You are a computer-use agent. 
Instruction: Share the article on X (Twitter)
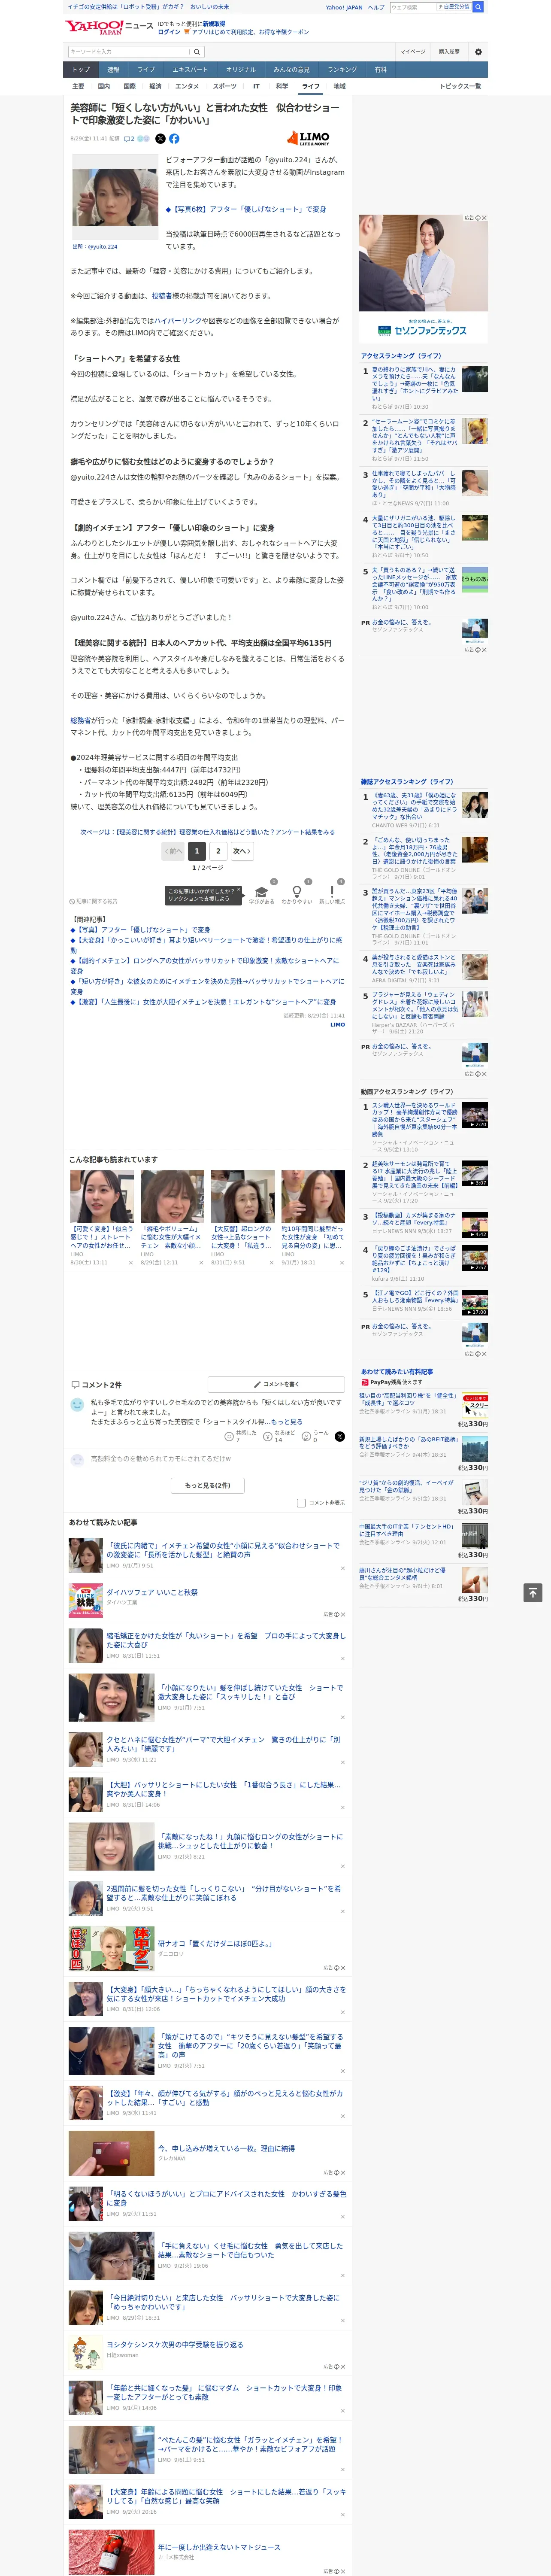[x=160, y=139]
